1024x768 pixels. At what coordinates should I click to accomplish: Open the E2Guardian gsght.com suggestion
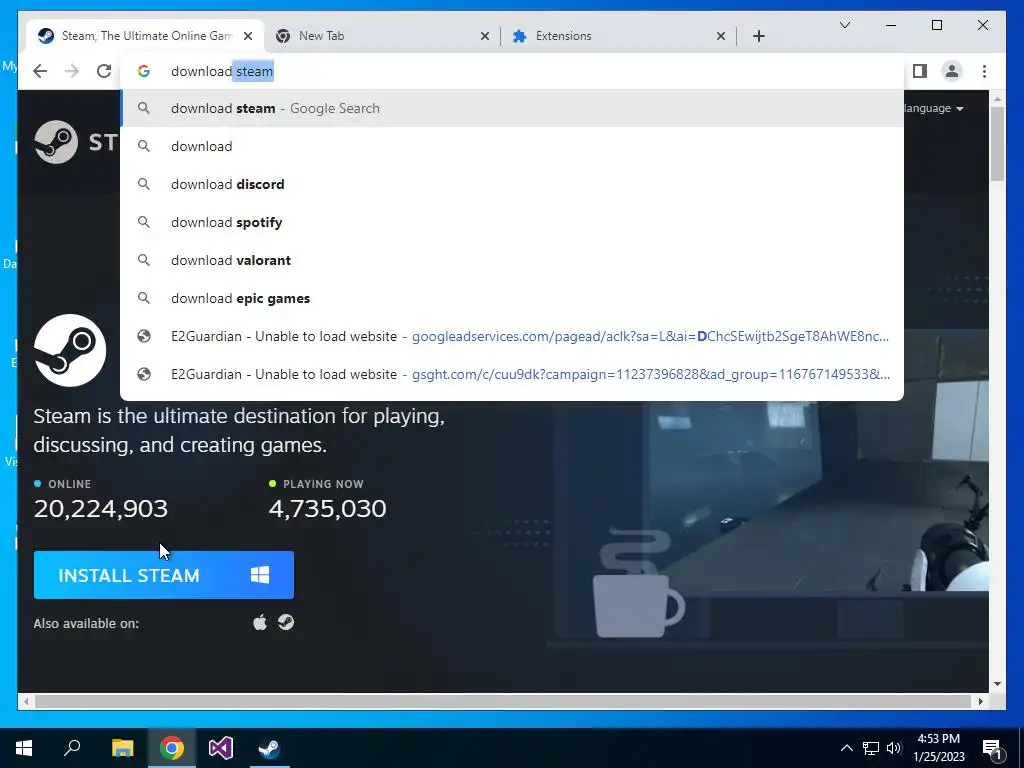(x=512, y=374)
